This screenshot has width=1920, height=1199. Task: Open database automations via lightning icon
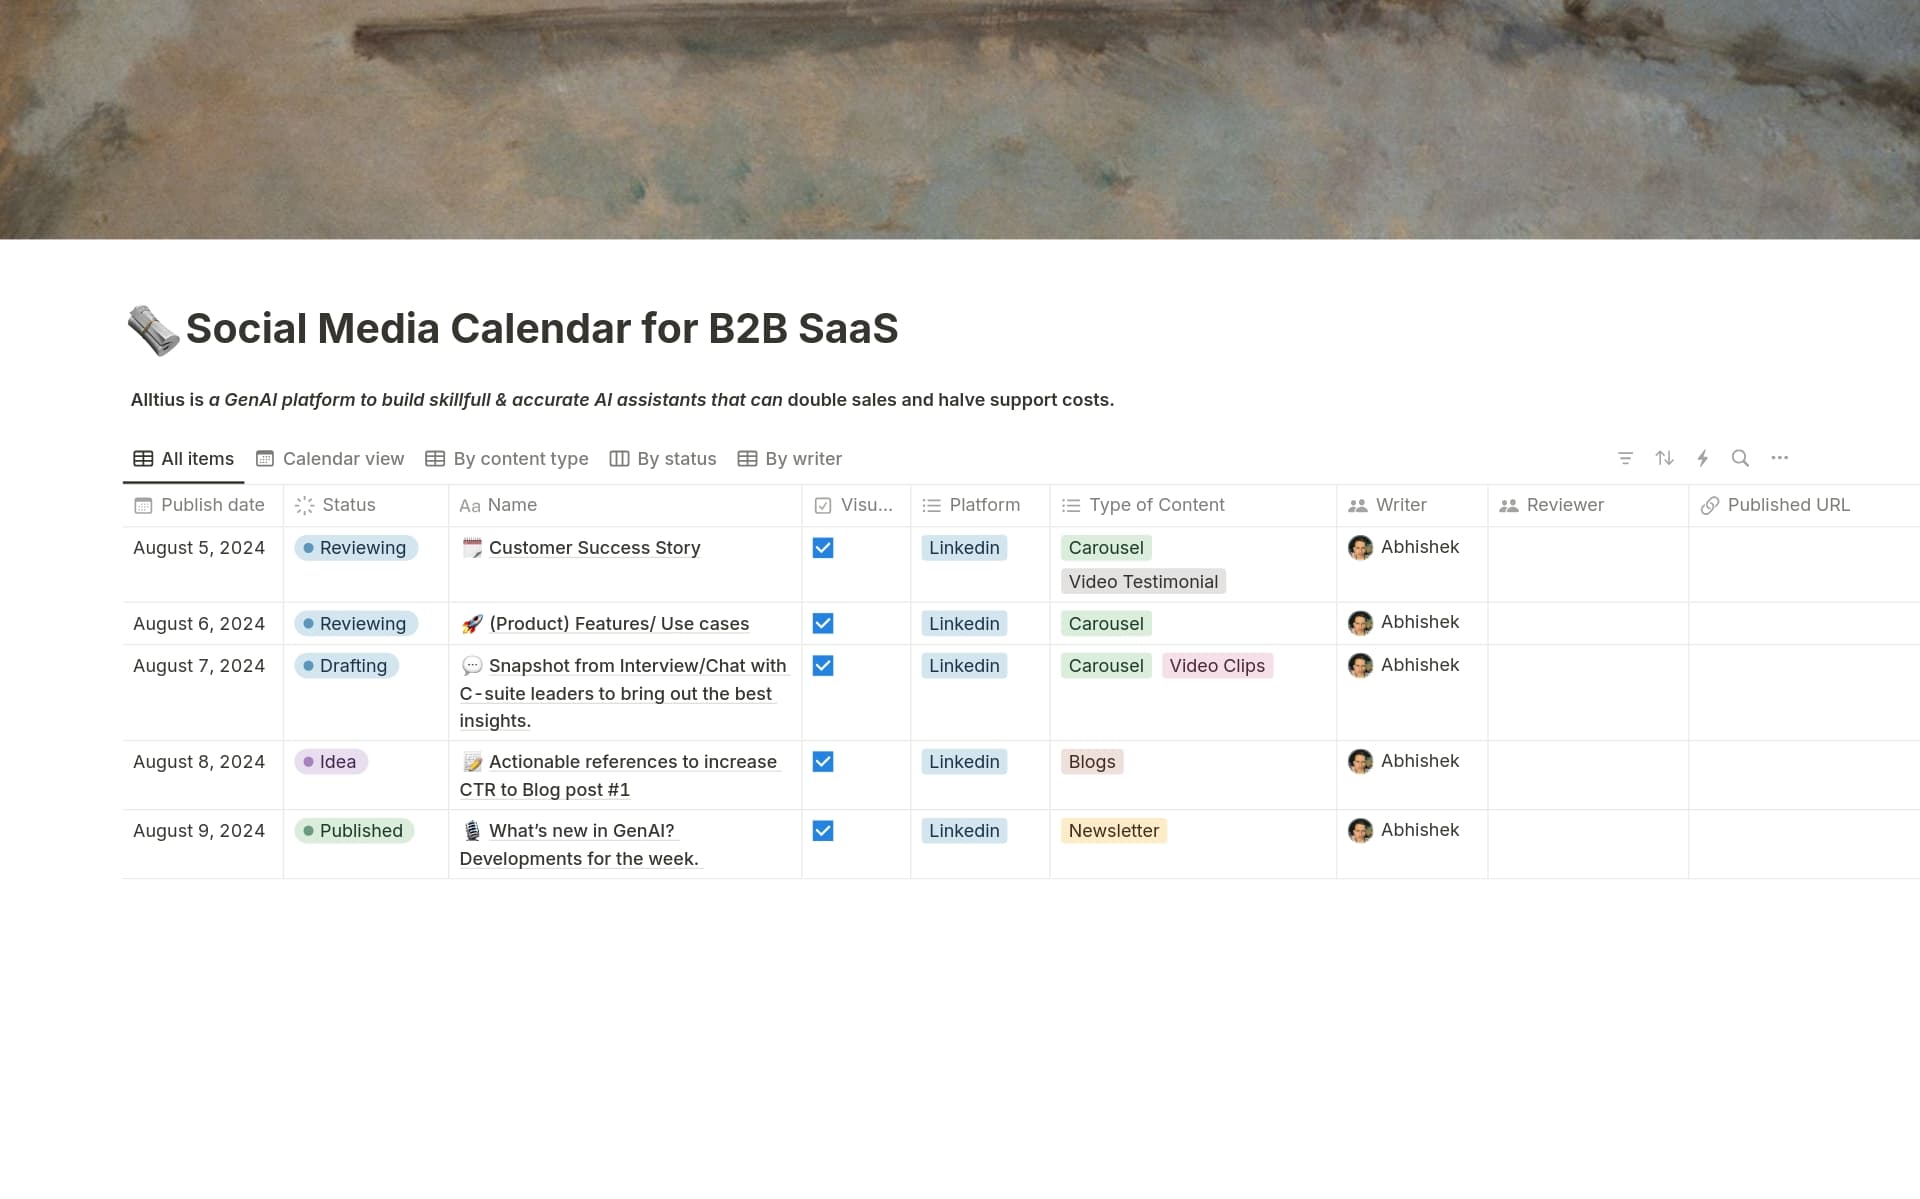click(1703, 458)
